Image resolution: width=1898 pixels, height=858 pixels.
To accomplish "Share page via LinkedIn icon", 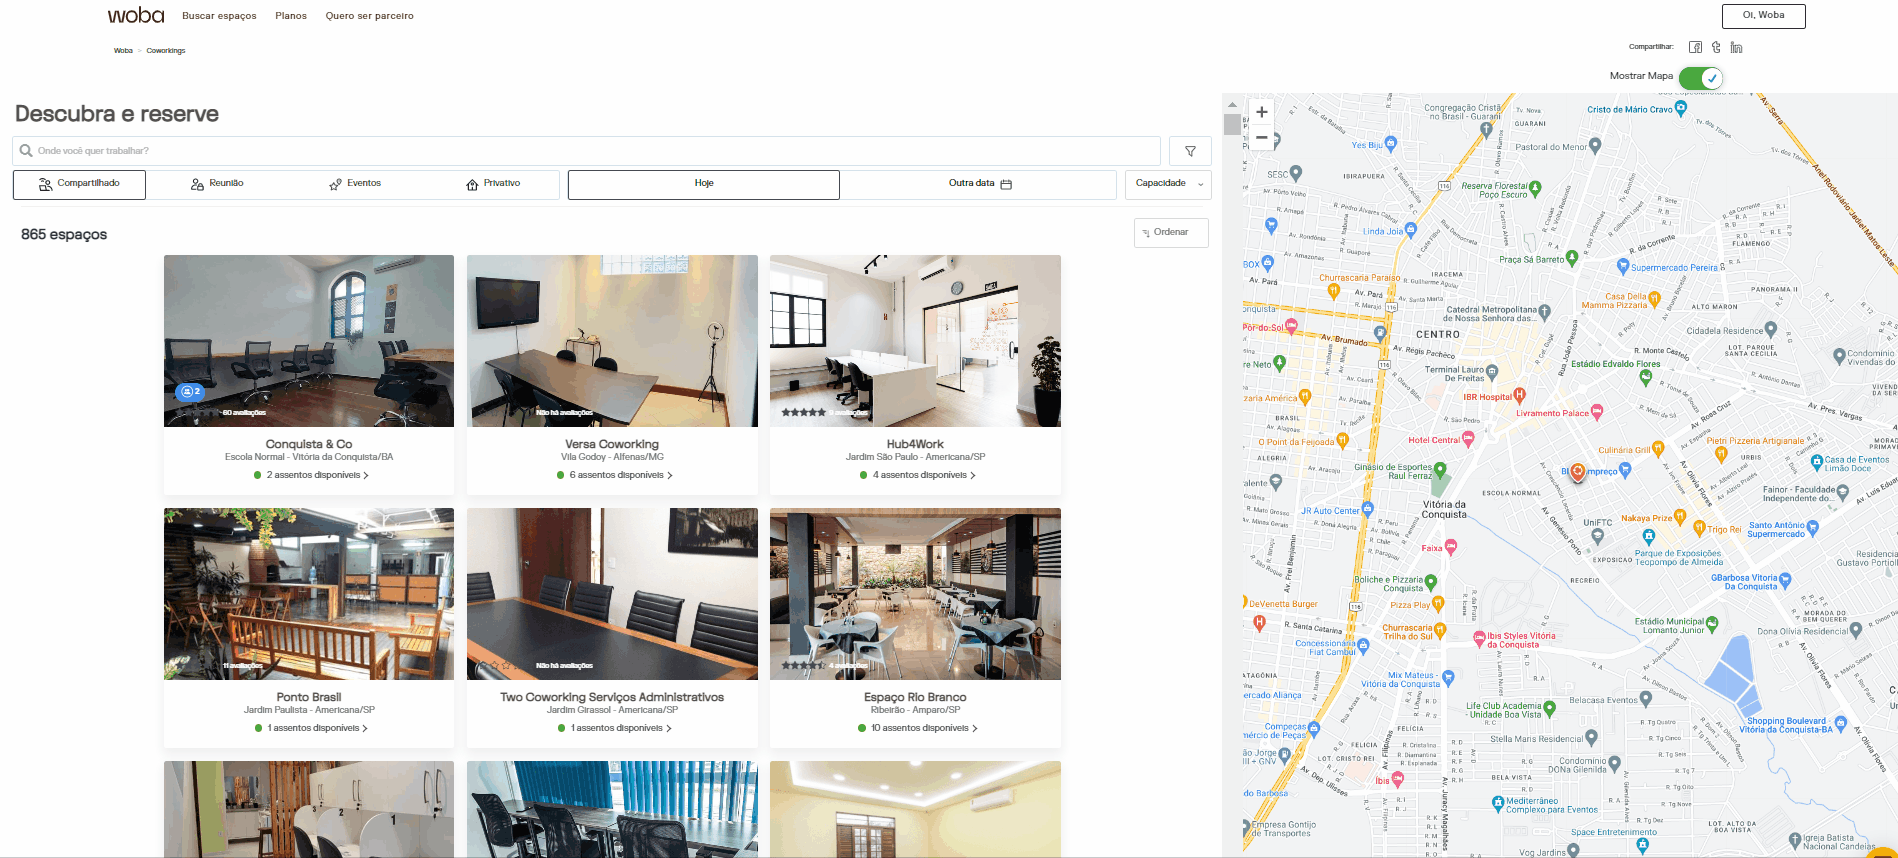I will [1736, 47].
